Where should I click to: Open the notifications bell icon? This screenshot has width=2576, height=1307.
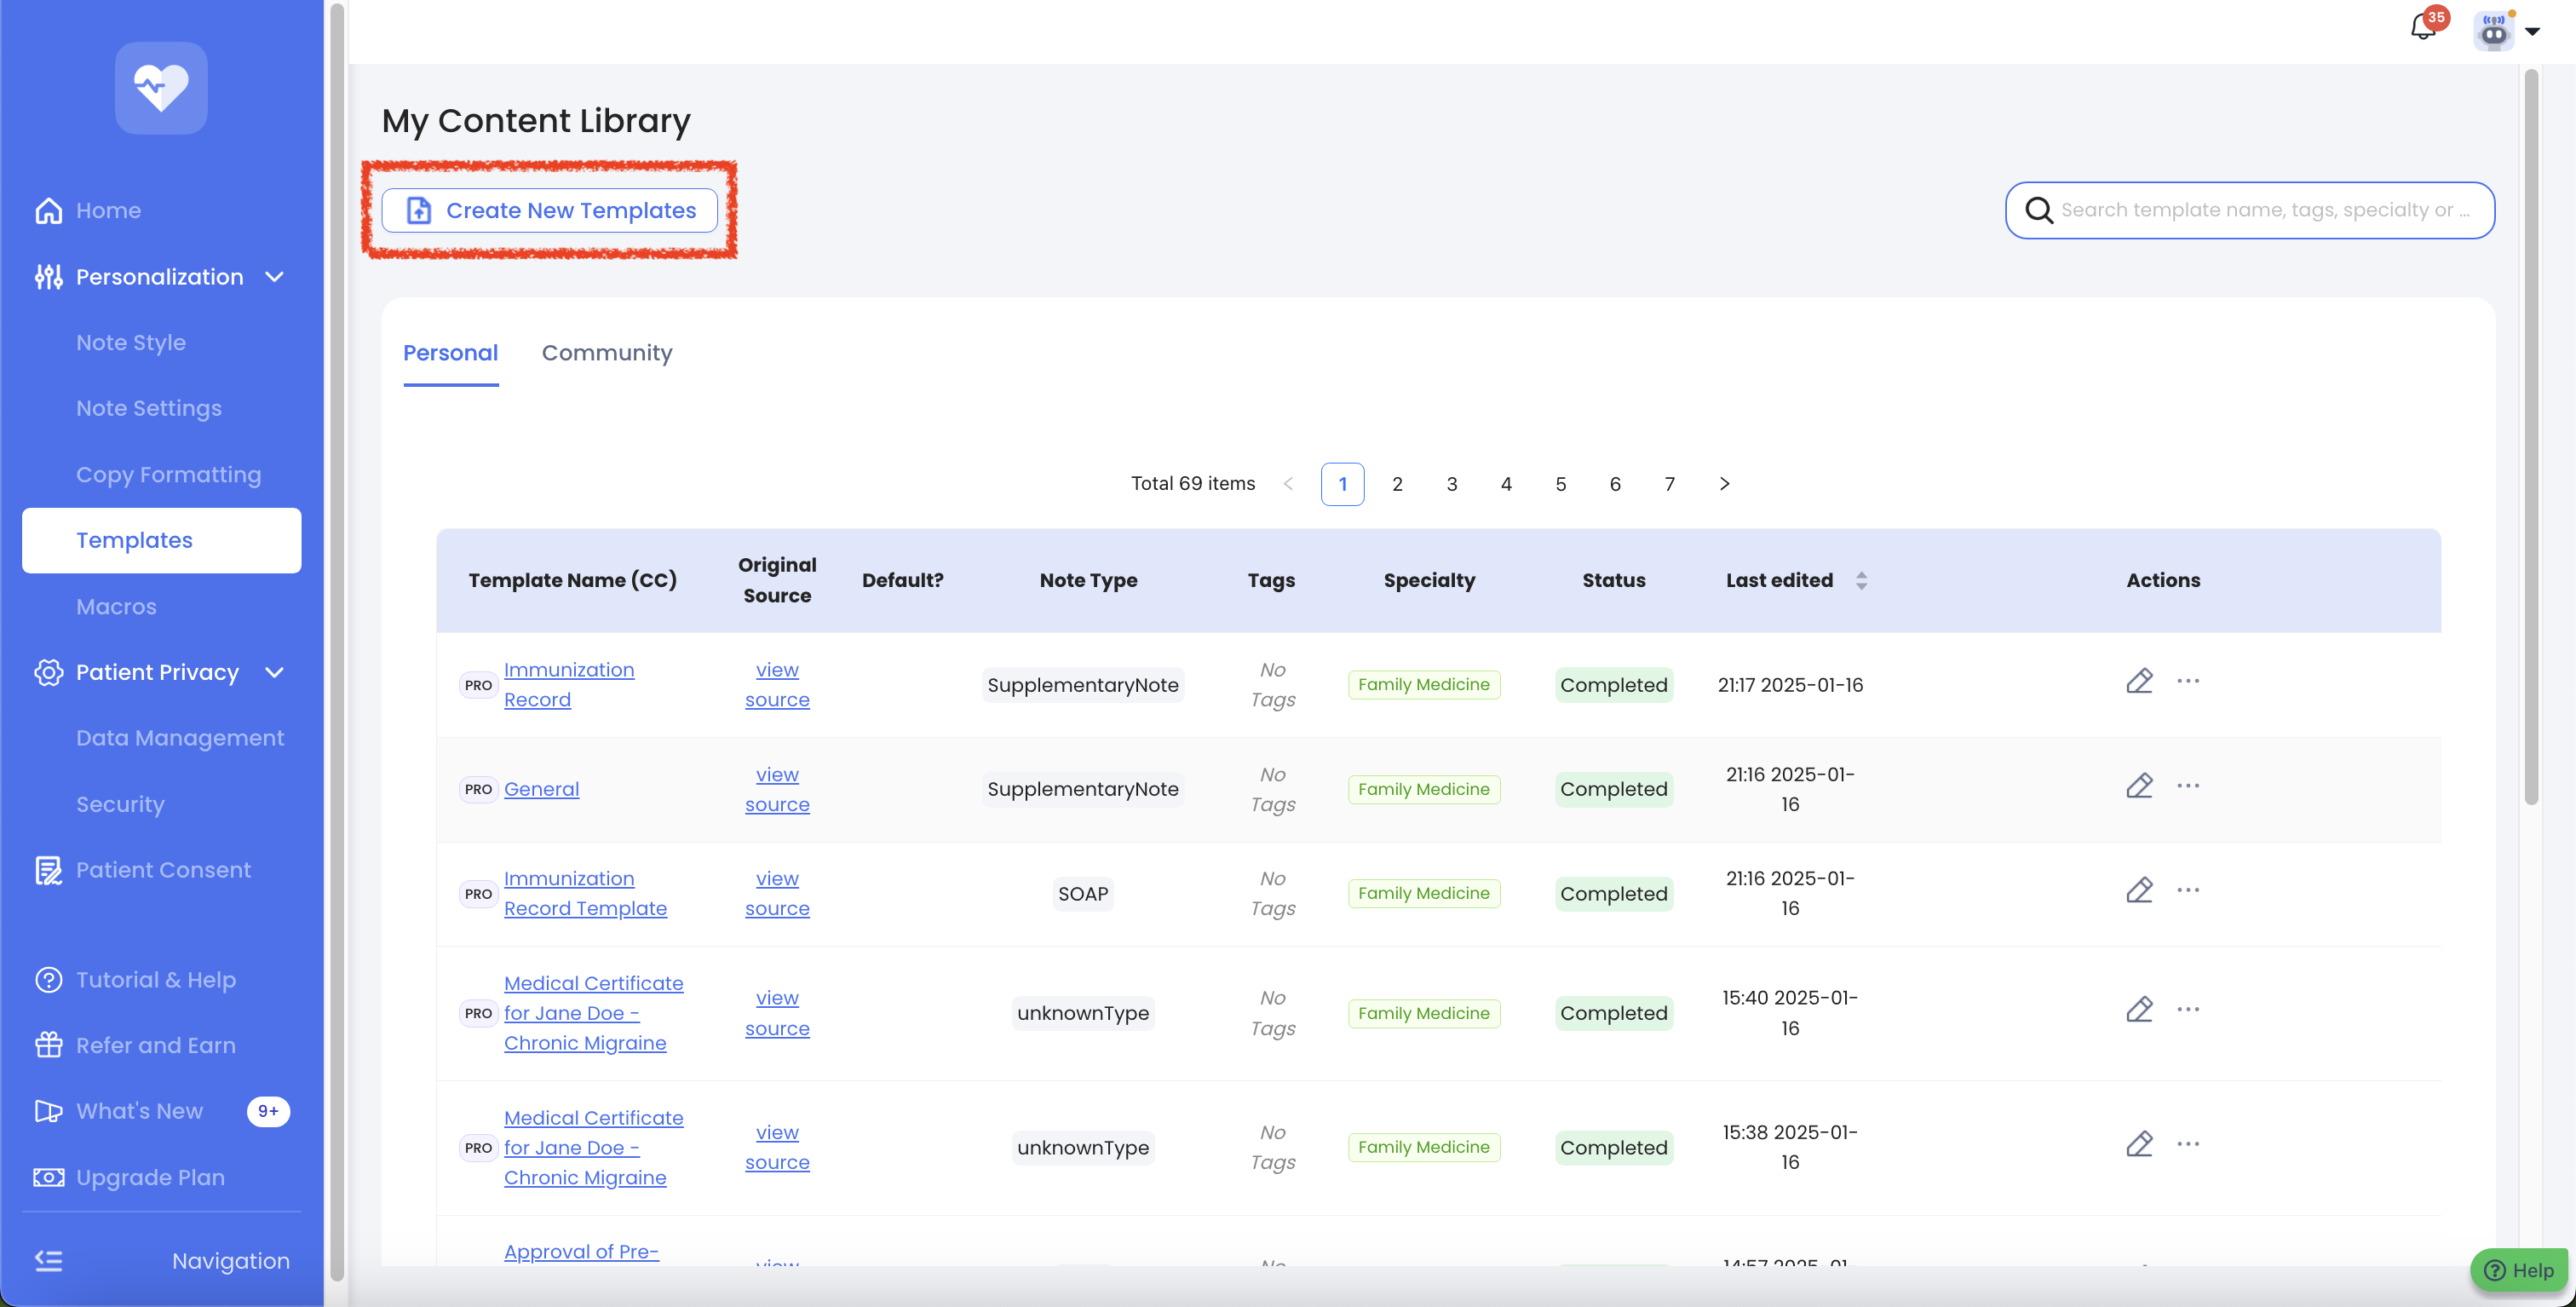click(2422, 27)
